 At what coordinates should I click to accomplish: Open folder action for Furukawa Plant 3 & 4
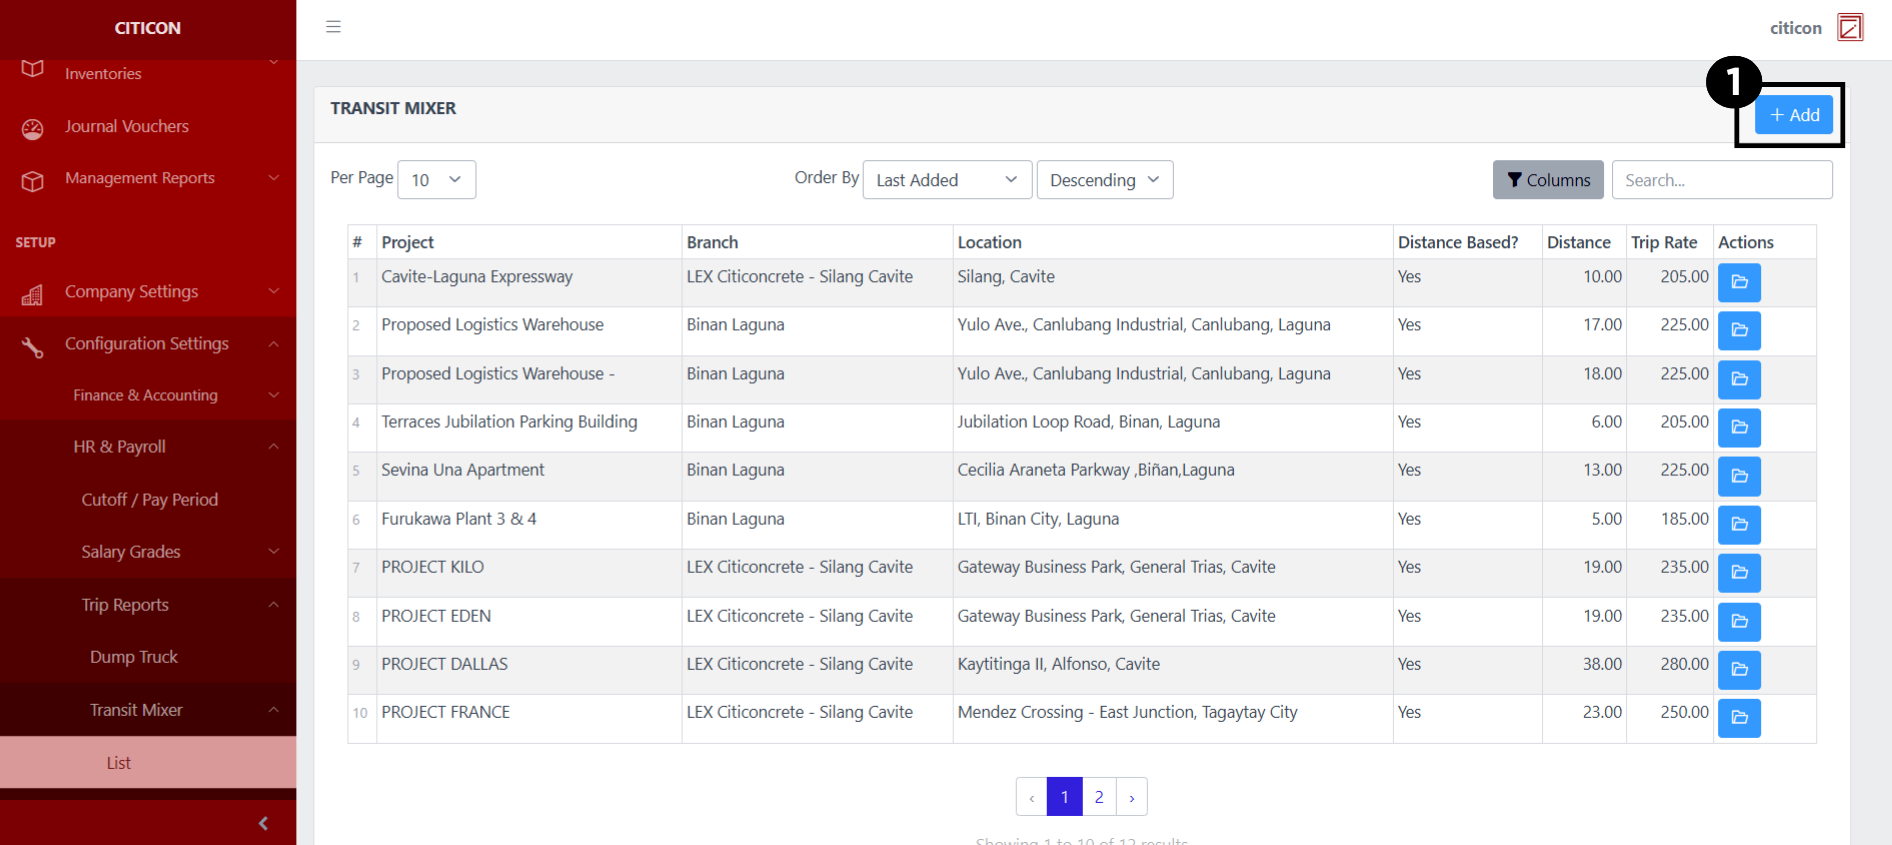[1739, 524]
